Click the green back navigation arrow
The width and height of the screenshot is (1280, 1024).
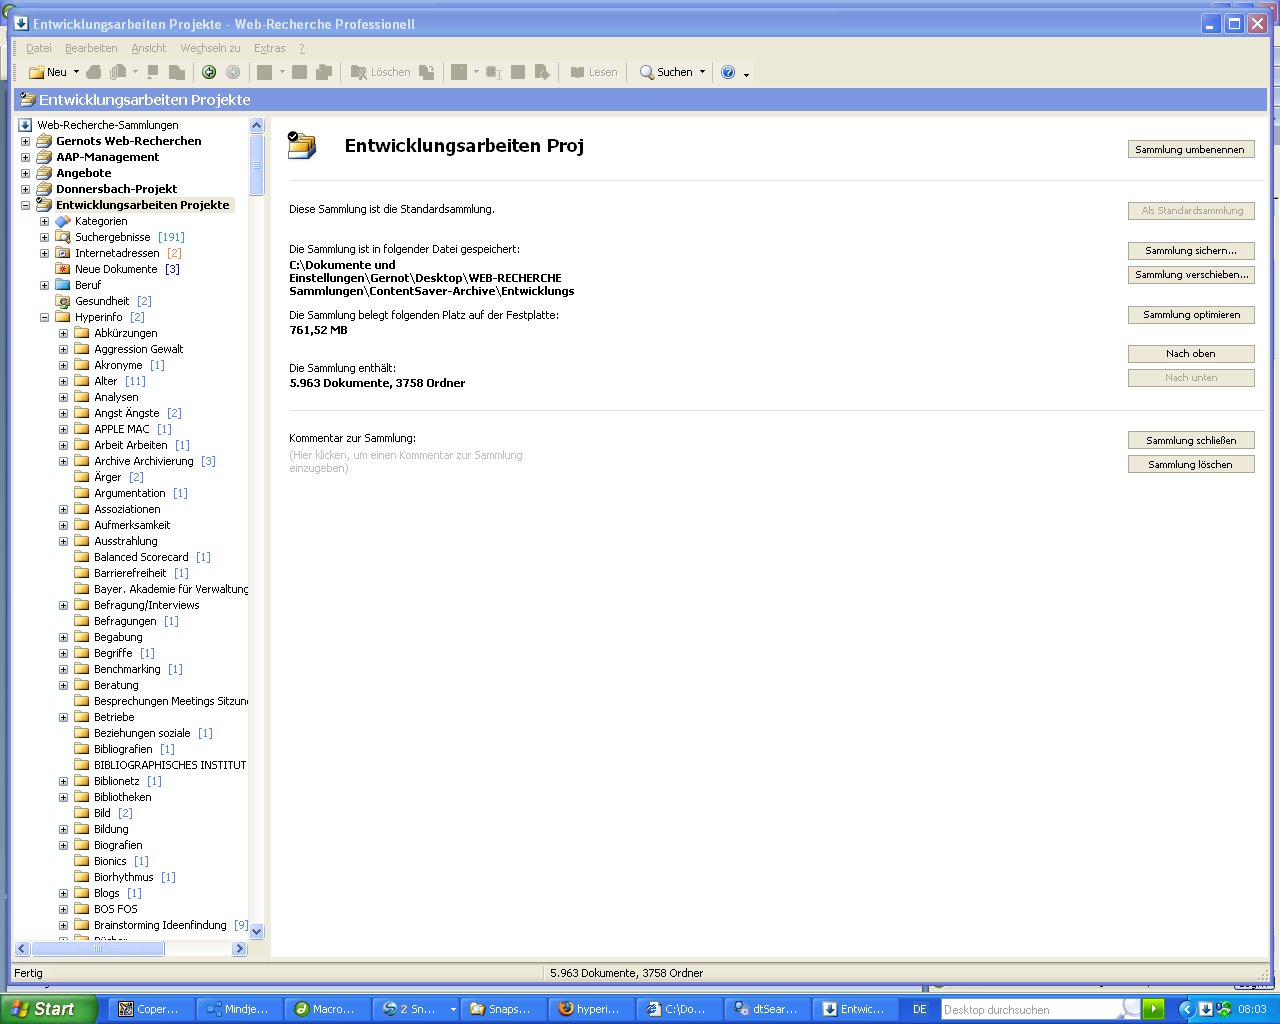209,72
